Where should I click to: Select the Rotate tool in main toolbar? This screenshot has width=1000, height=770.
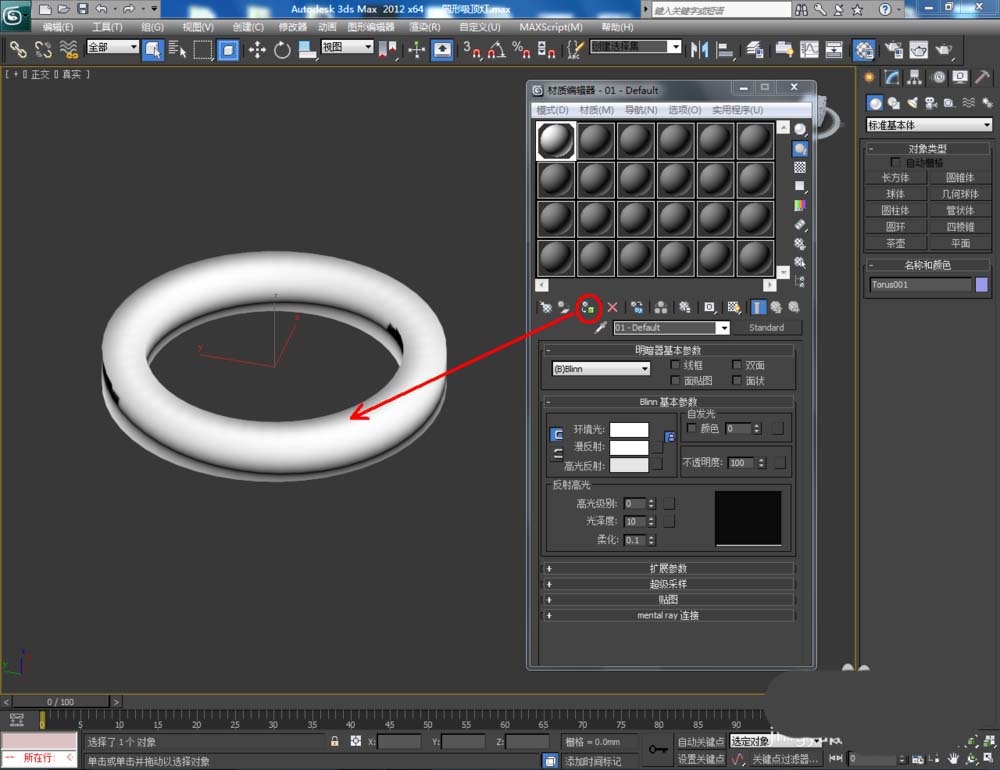coord(282,50)
